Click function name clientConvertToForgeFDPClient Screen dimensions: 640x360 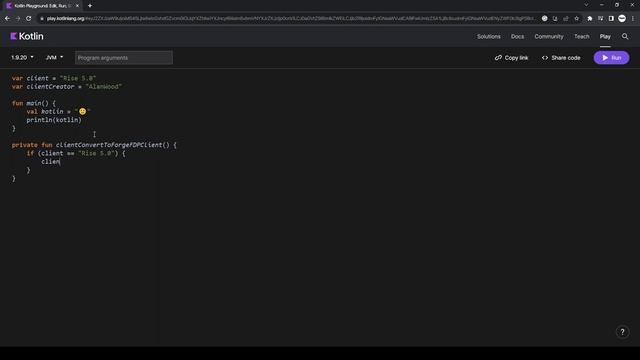tap(109, 145)
